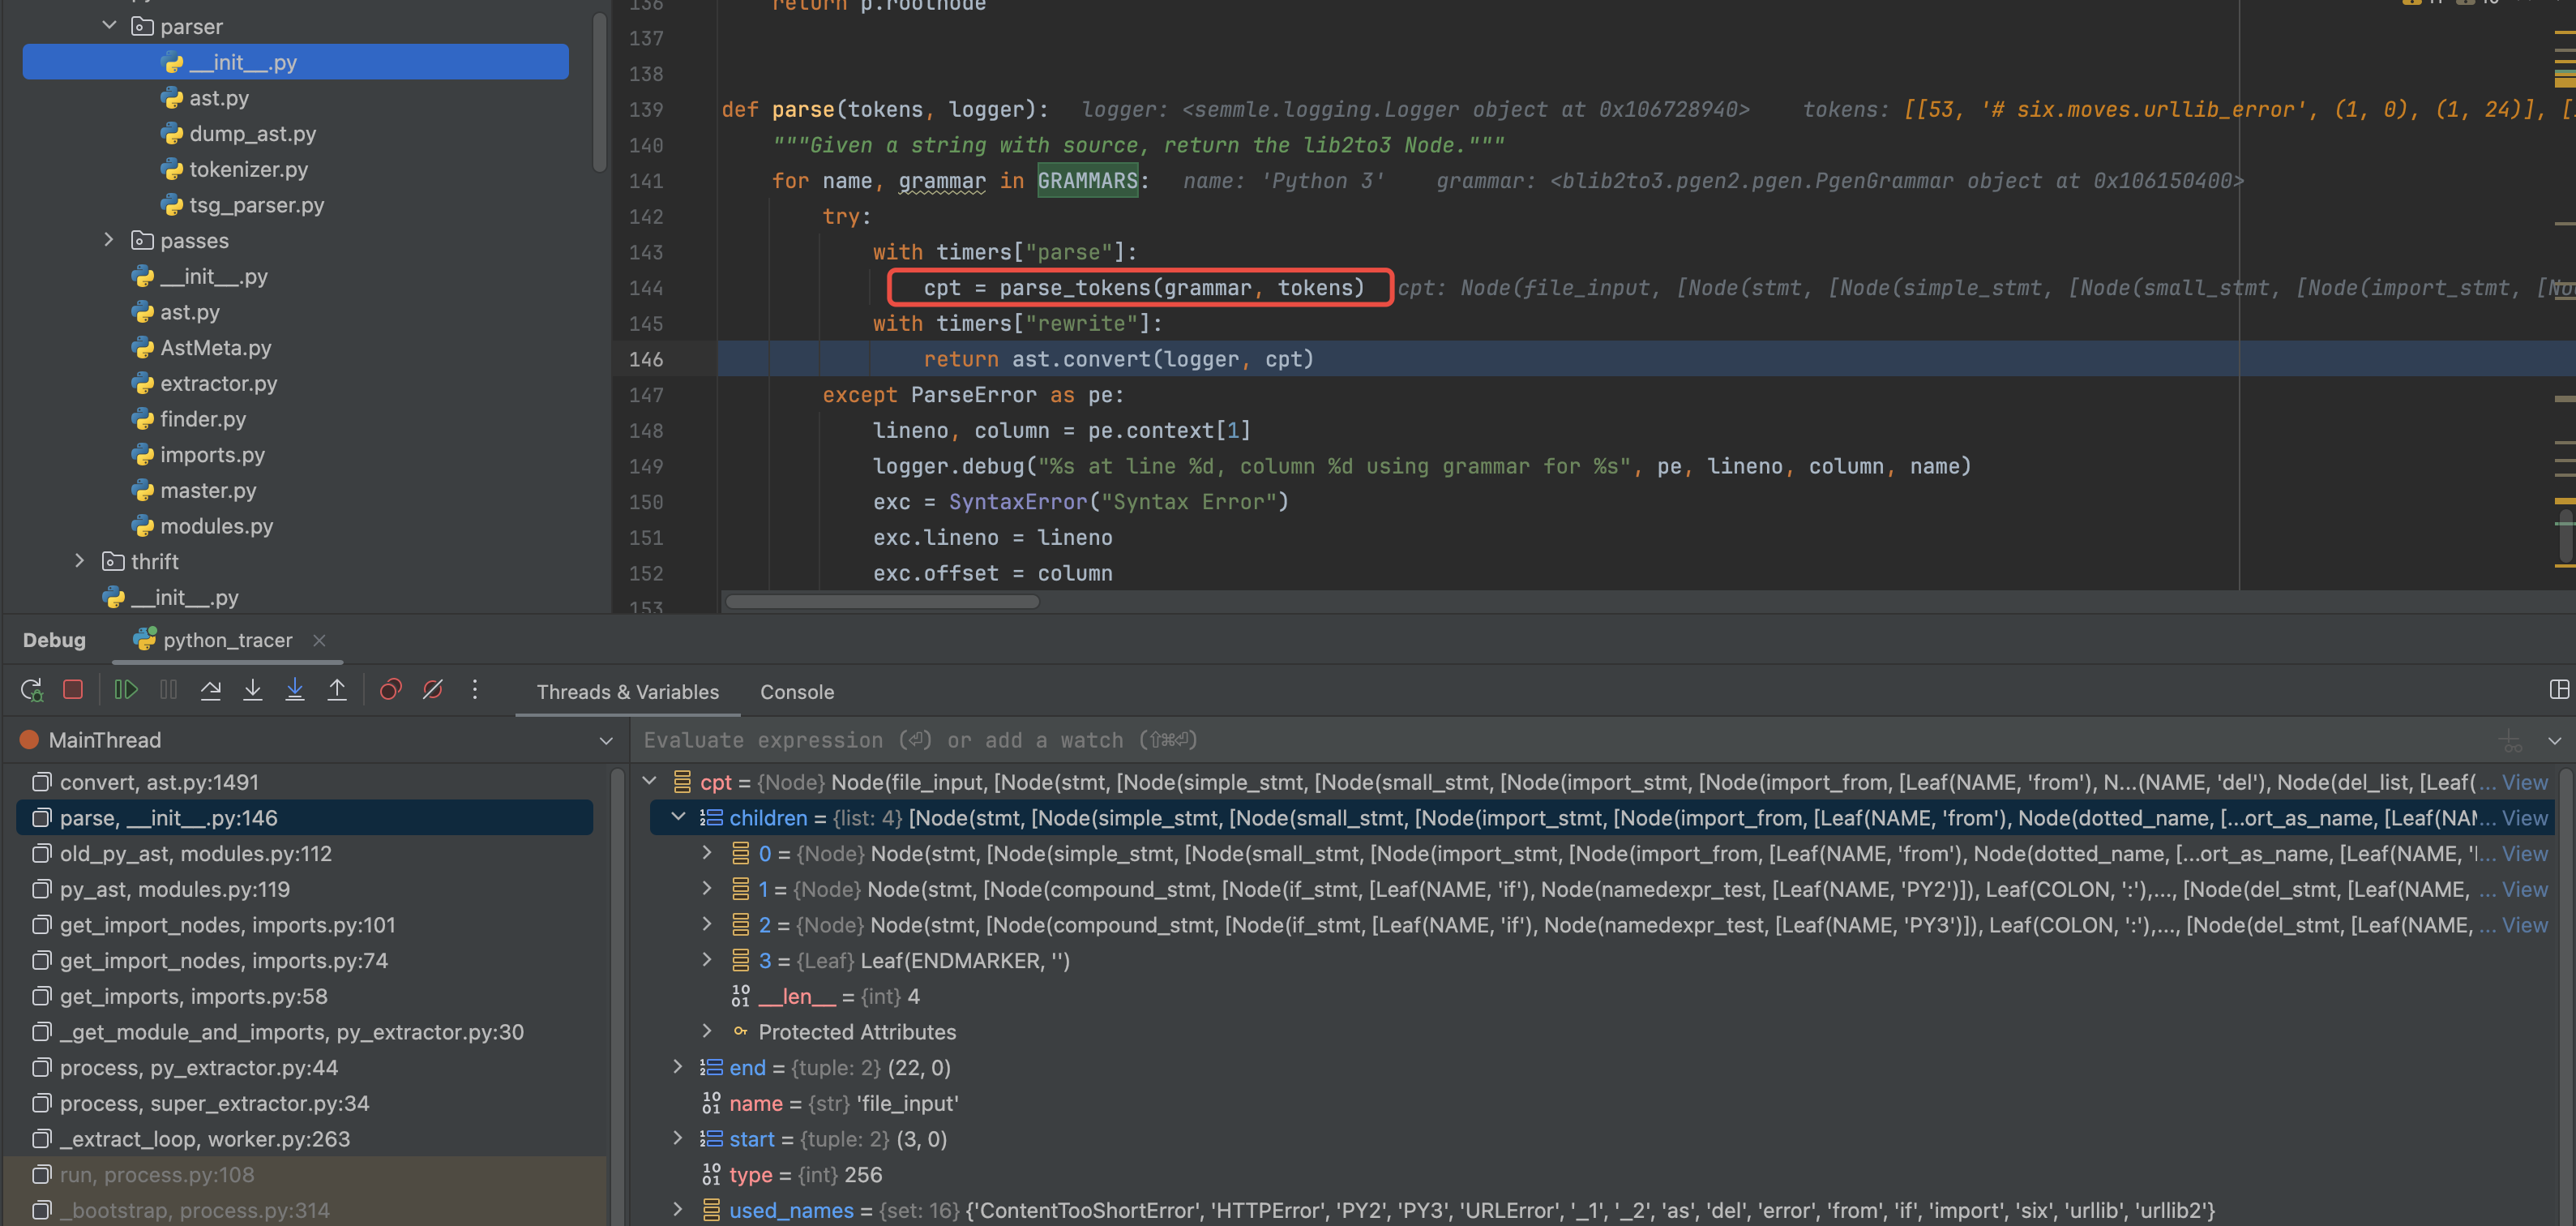Step into my code
2576x1226 pixels.
click(295, 690)
